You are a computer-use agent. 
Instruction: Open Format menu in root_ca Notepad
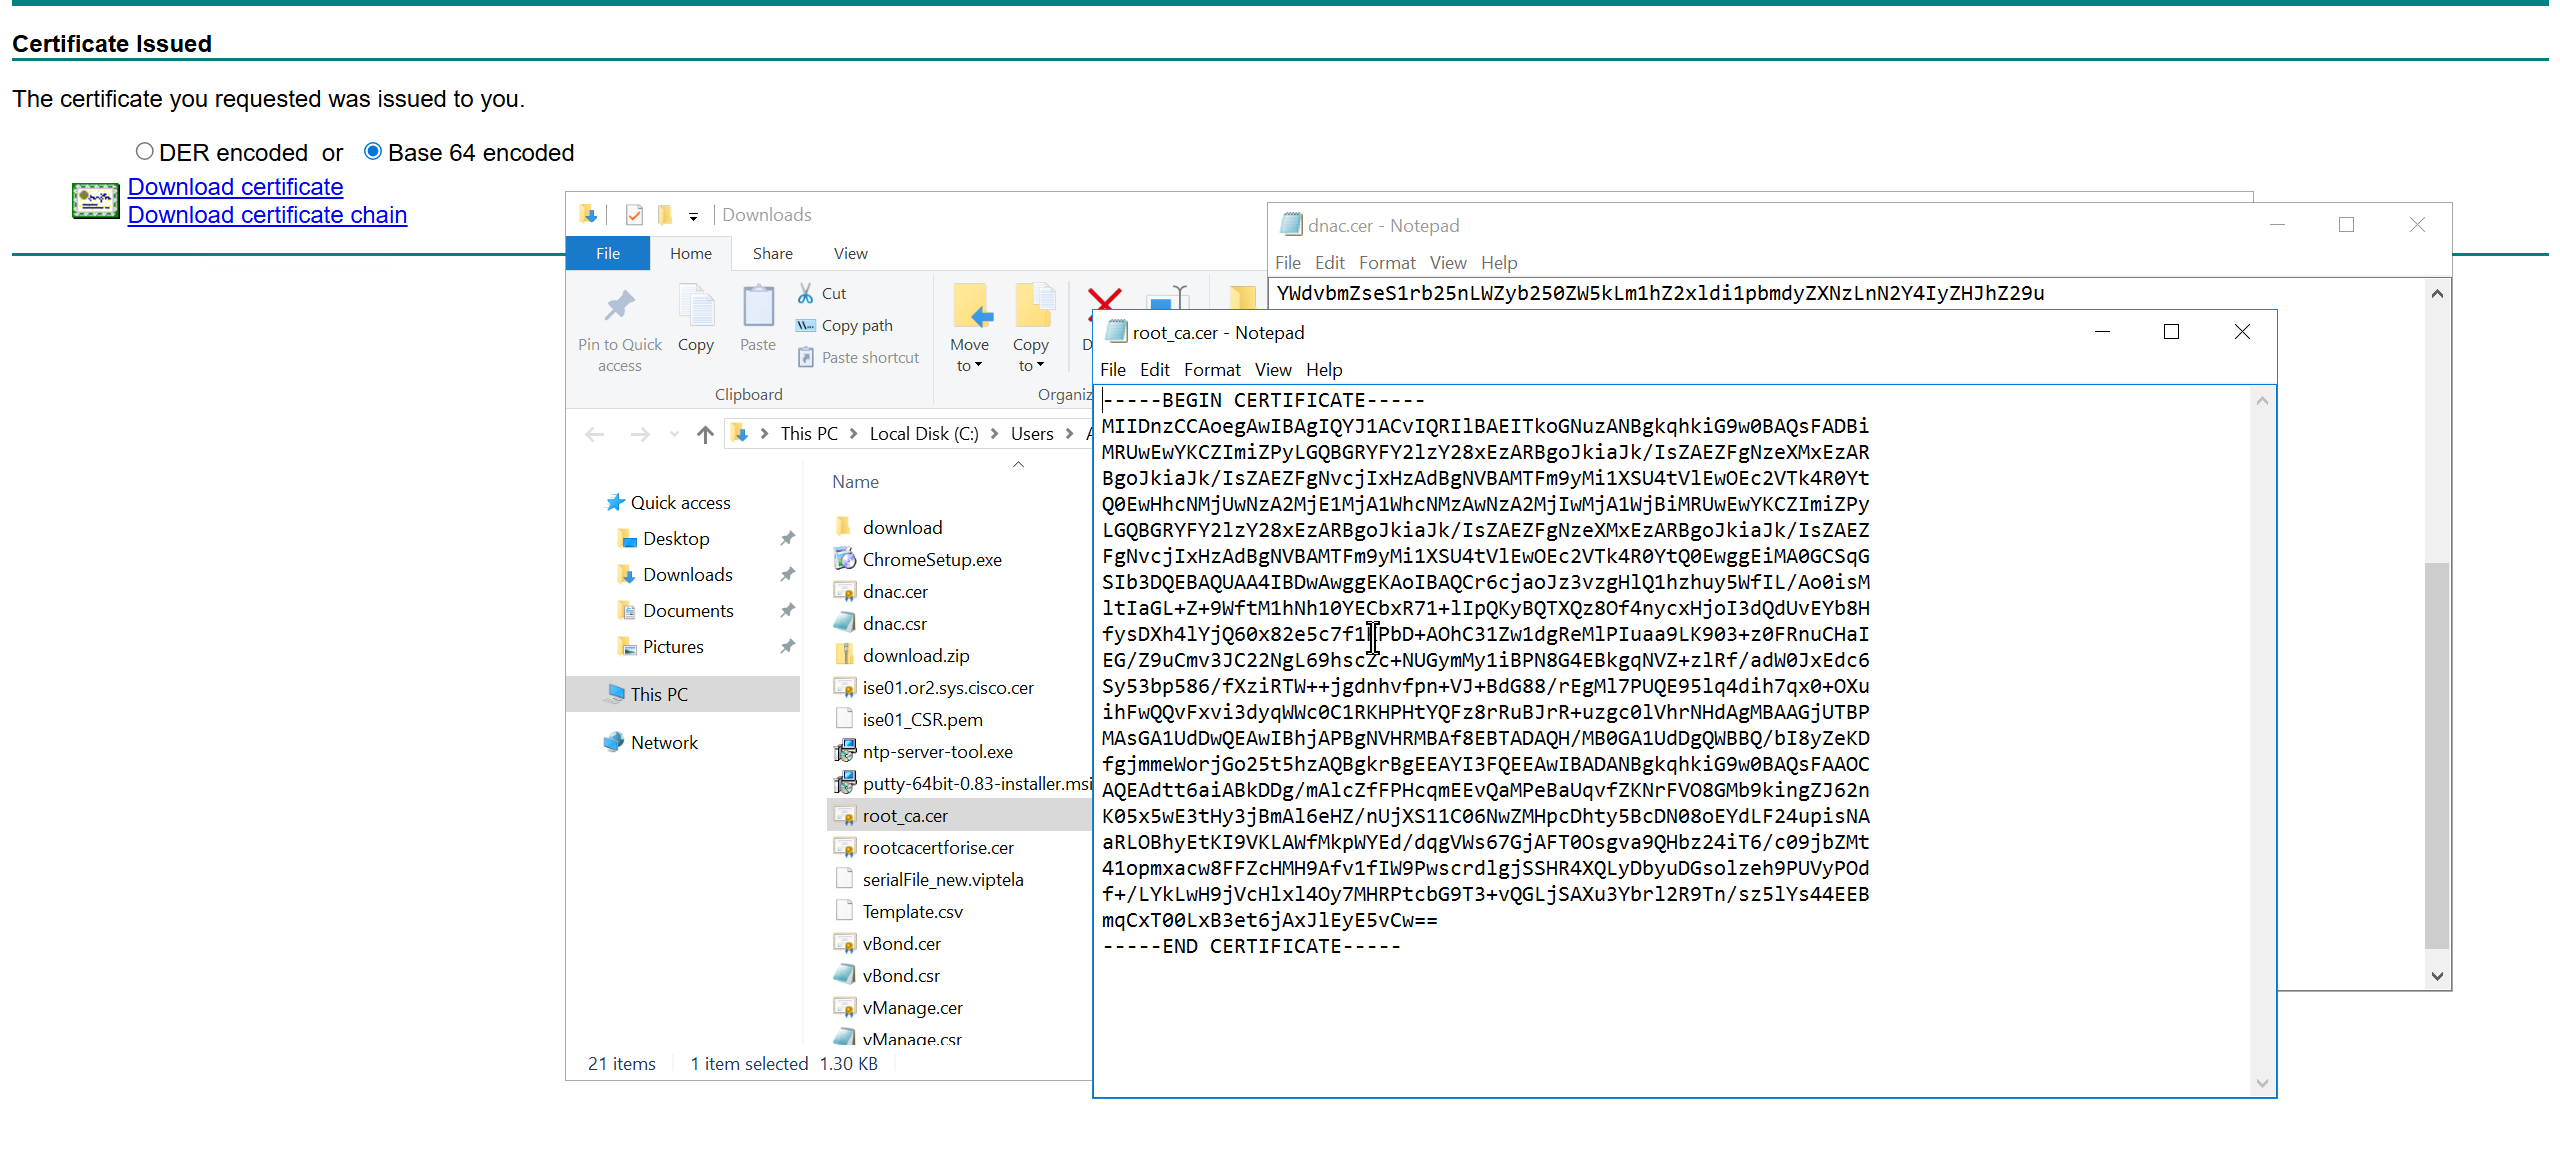click(1211, 370)
